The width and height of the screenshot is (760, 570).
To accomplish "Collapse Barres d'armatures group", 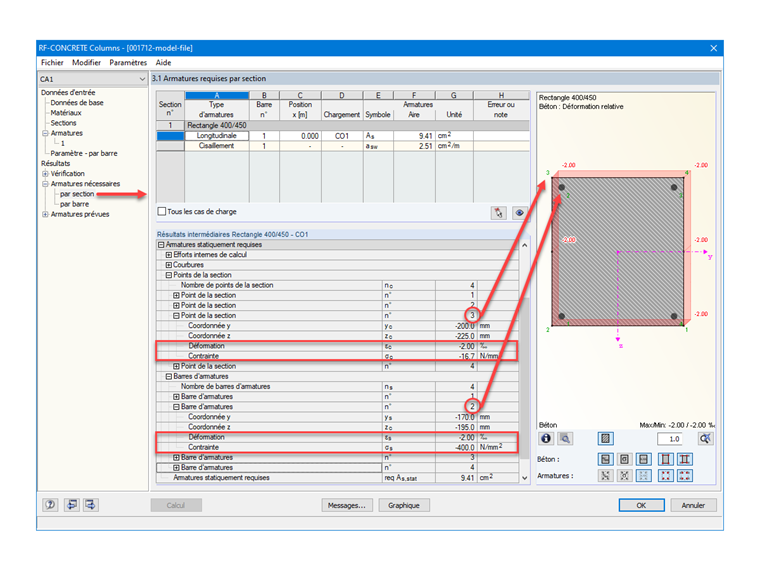I will coord(169,377).
